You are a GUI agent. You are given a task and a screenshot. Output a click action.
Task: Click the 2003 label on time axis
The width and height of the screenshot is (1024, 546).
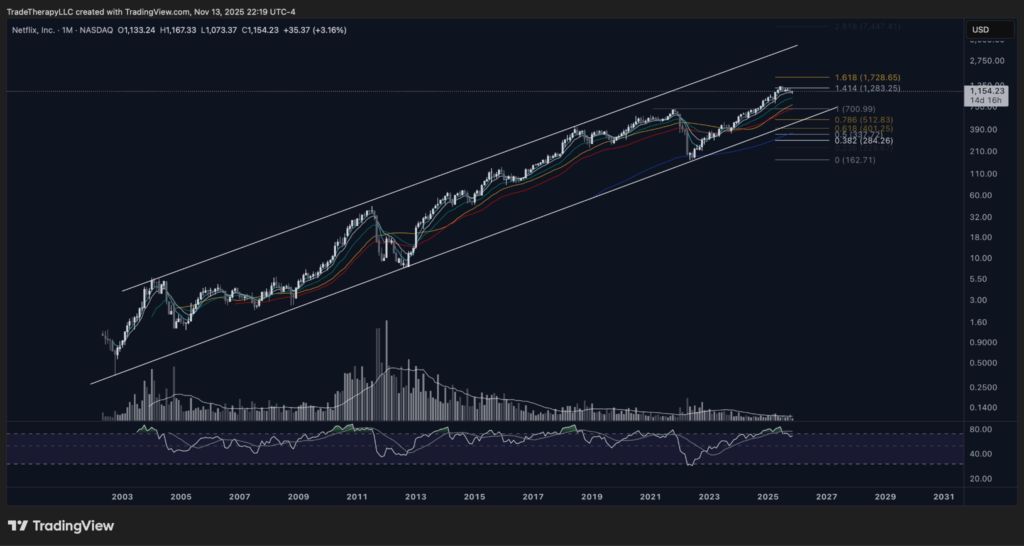(x=122, y=496)
